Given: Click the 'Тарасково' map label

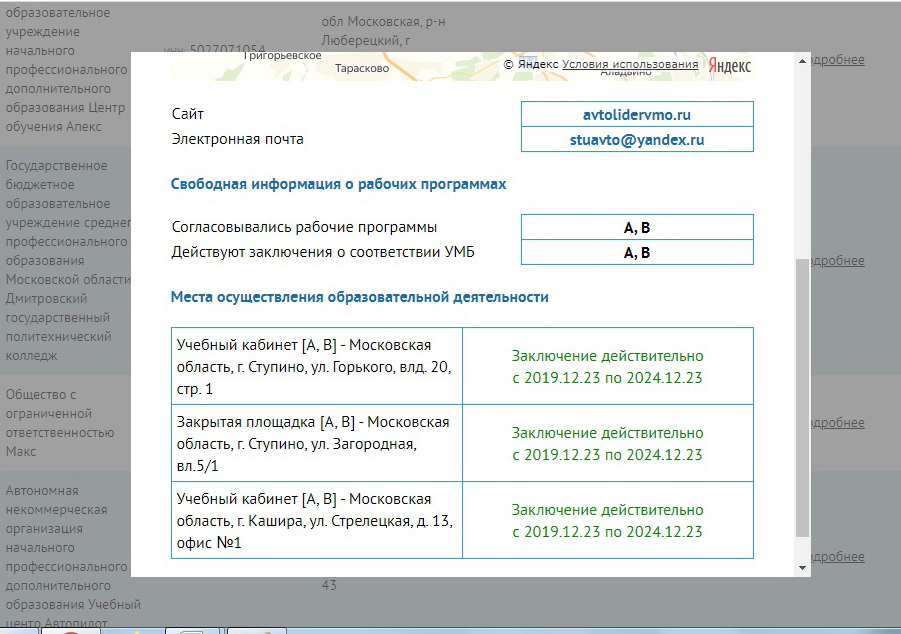Looking at the screenshot, I should [362, 68].
